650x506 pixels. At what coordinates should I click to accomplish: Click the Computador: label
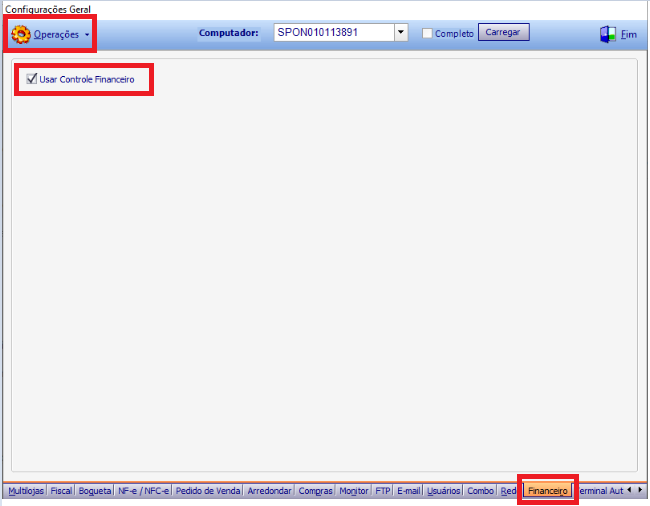point(228,33)
